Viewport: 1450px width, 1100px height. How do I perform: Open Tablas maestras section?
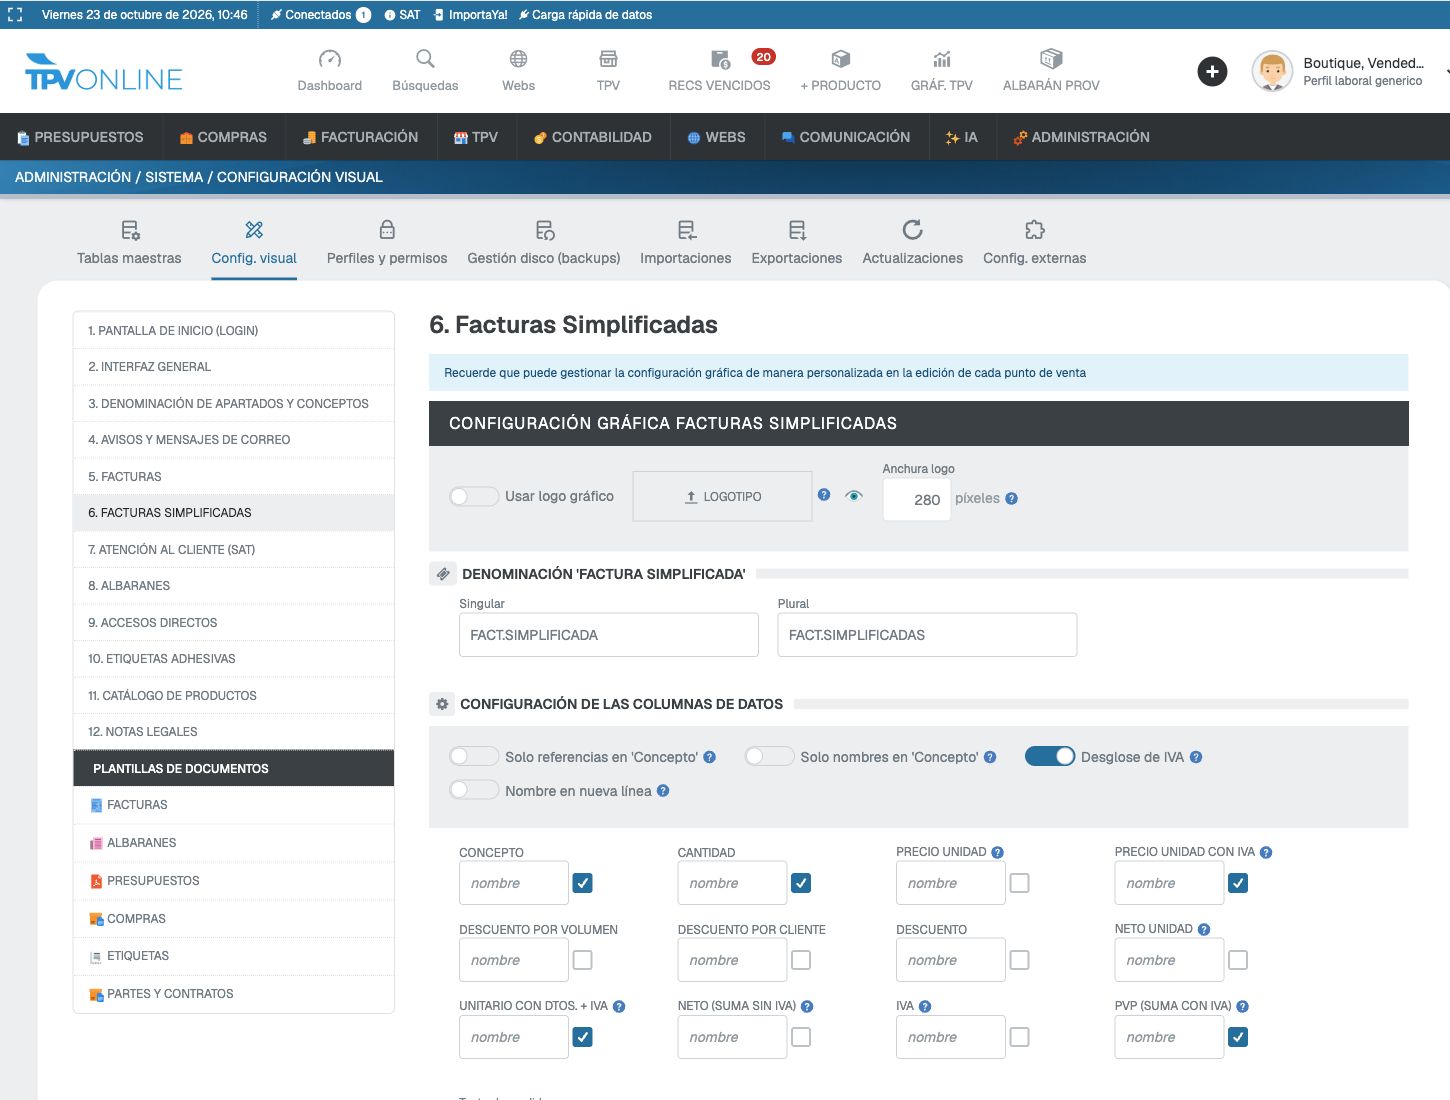[x=129, y=243]
